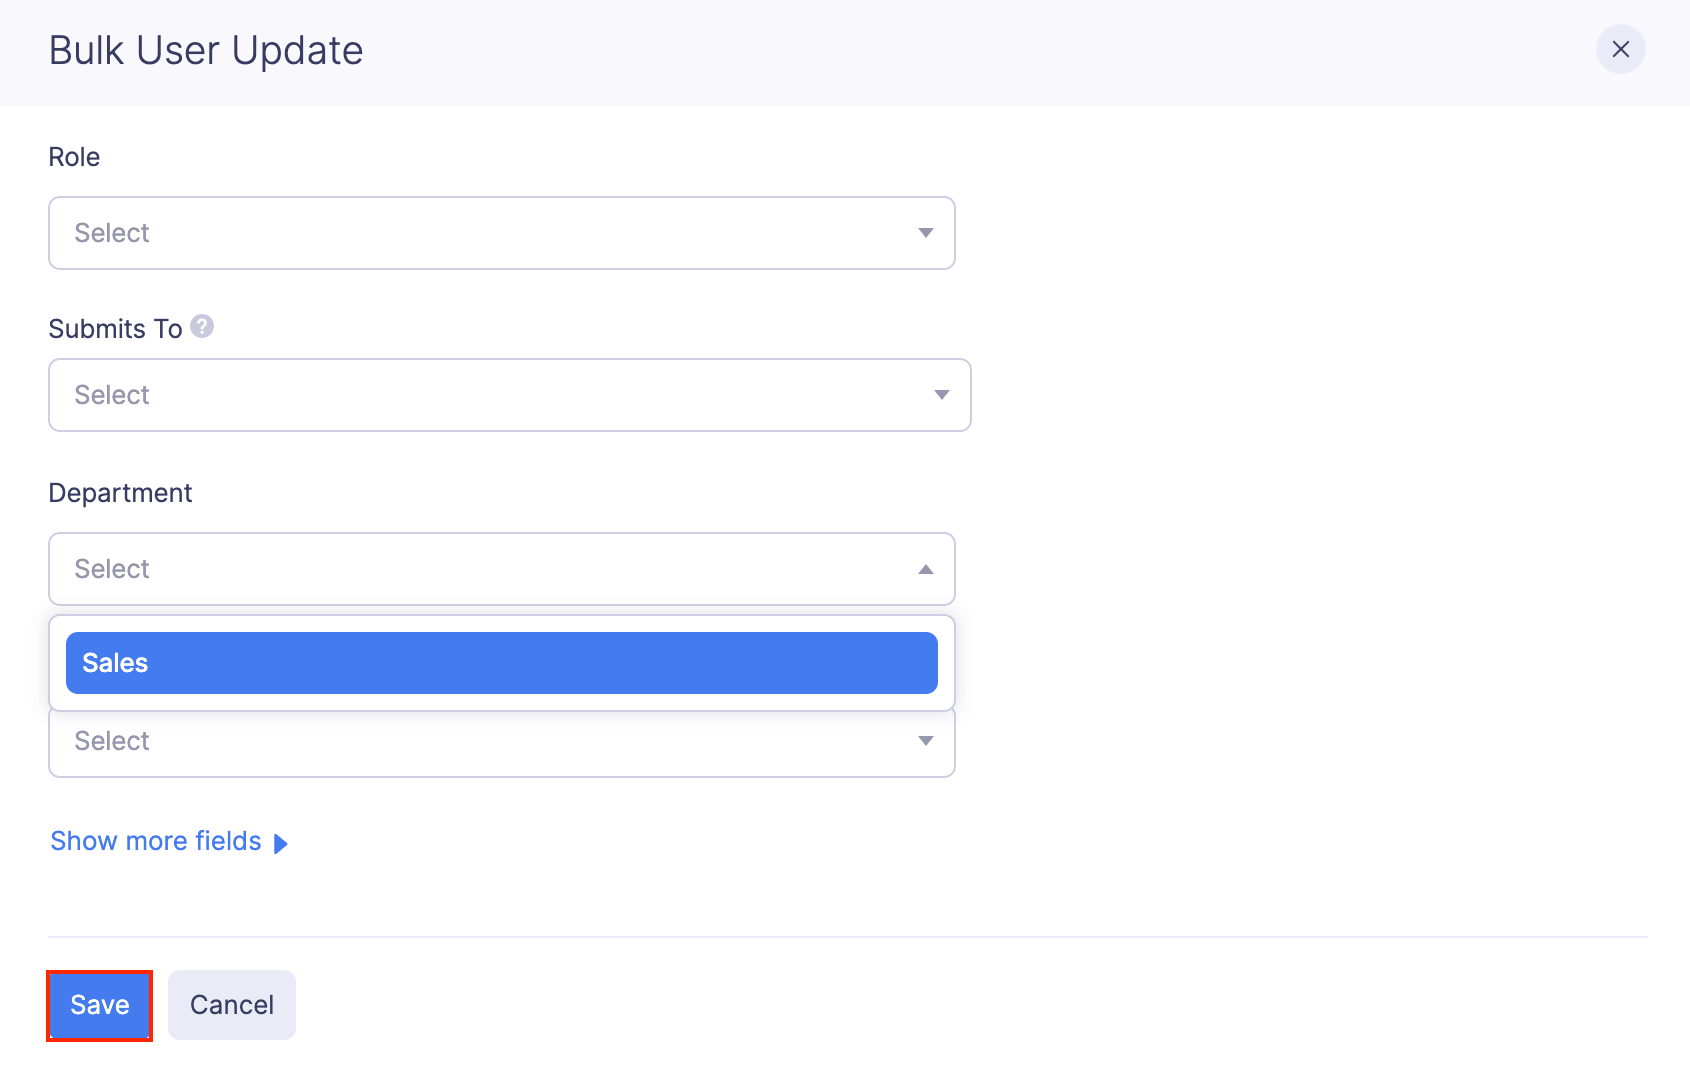Viewport: 1690px width, 1068px height.
Task: Save the bulk user update
Action: point(99,1005)
